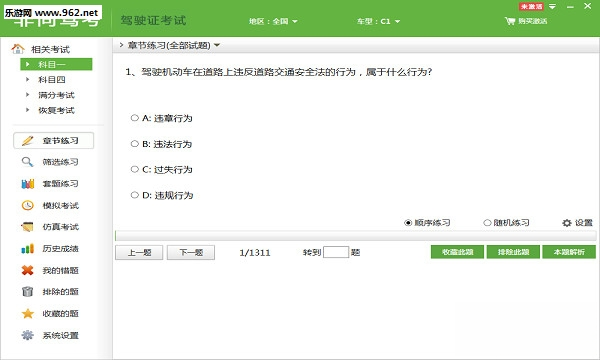600x360 pixels.
Task: Click the 下一题 button
Action: pos(191,252)
